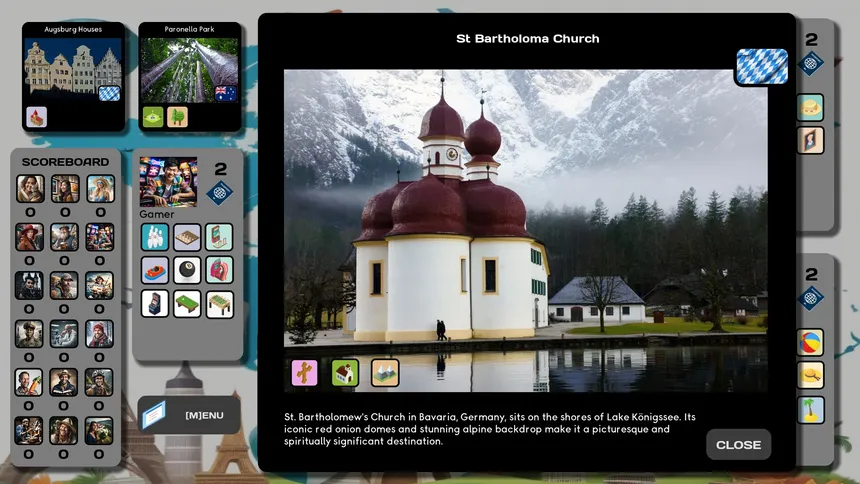Image resolution: width=860 pixels, height=484 pixels.
Task: Select scoreboard player with red hat and coat
Action: 29,237
